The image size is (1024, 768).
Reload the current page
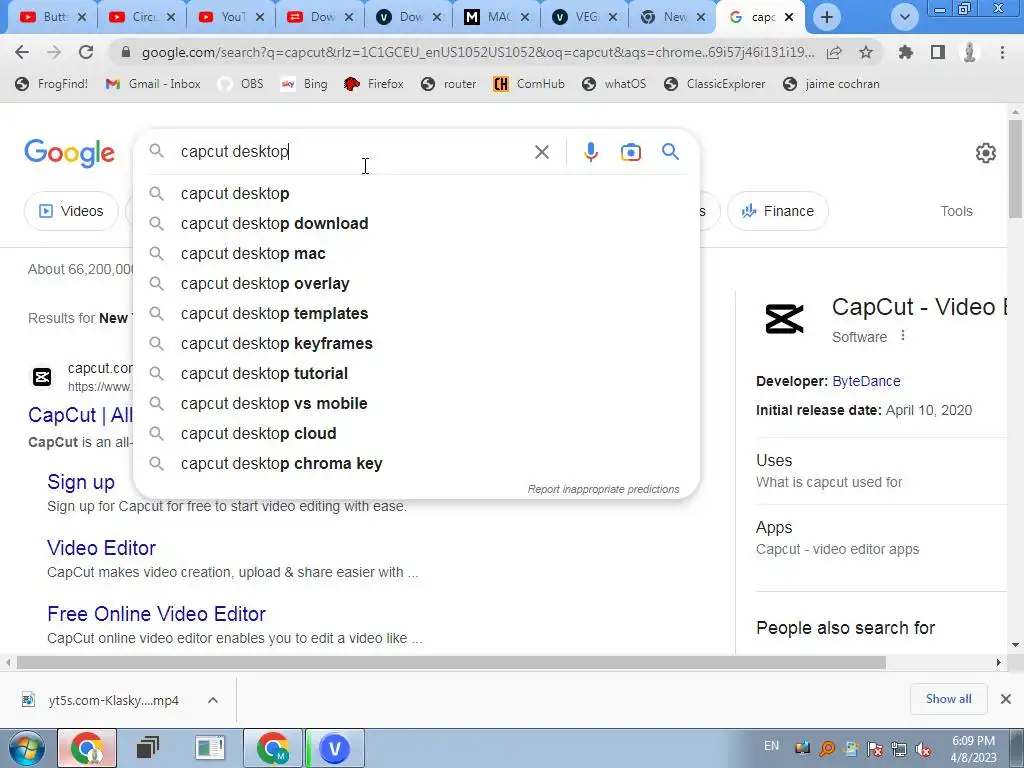[86, 52]
